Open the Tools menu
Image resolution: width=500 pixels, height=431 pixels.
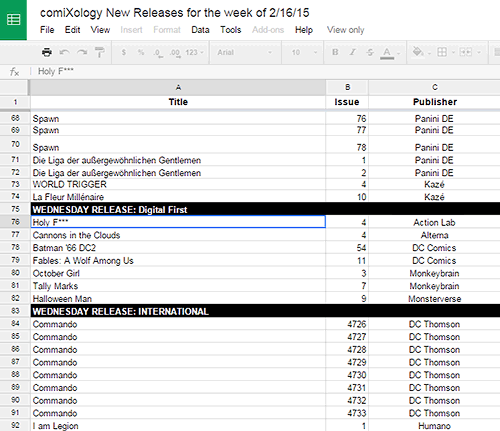coord(231,30)
